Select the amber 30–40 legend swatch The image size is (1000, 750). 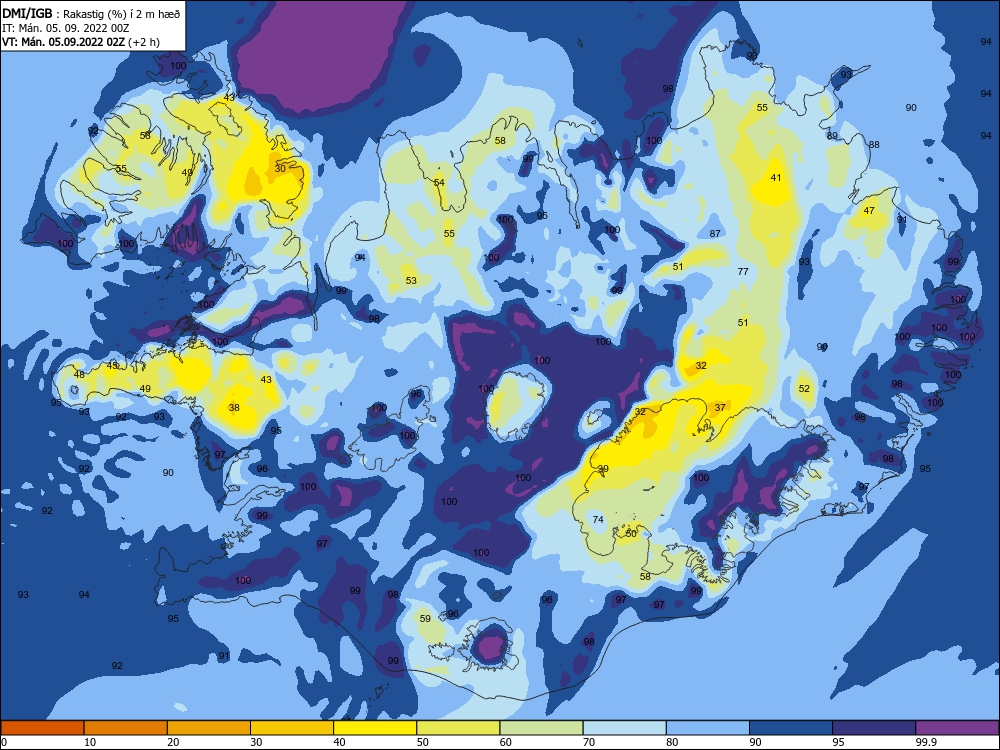click(x=292, y=728)
